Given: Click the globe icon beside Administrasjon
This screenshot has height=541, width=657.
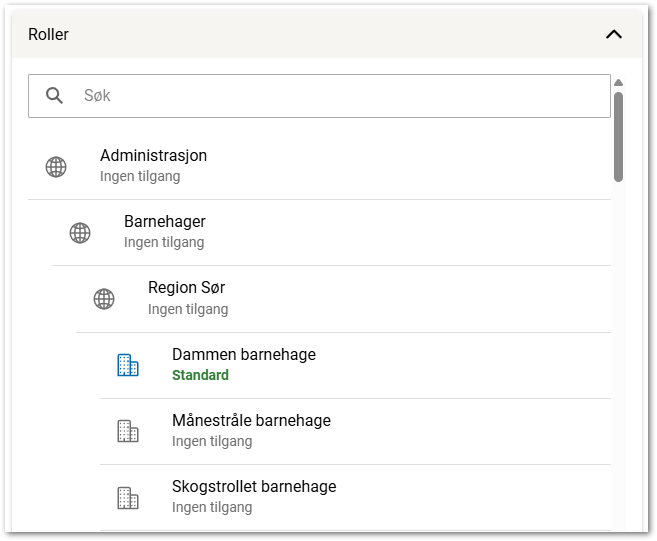Looking at the screenshot, I should [56, 167].
